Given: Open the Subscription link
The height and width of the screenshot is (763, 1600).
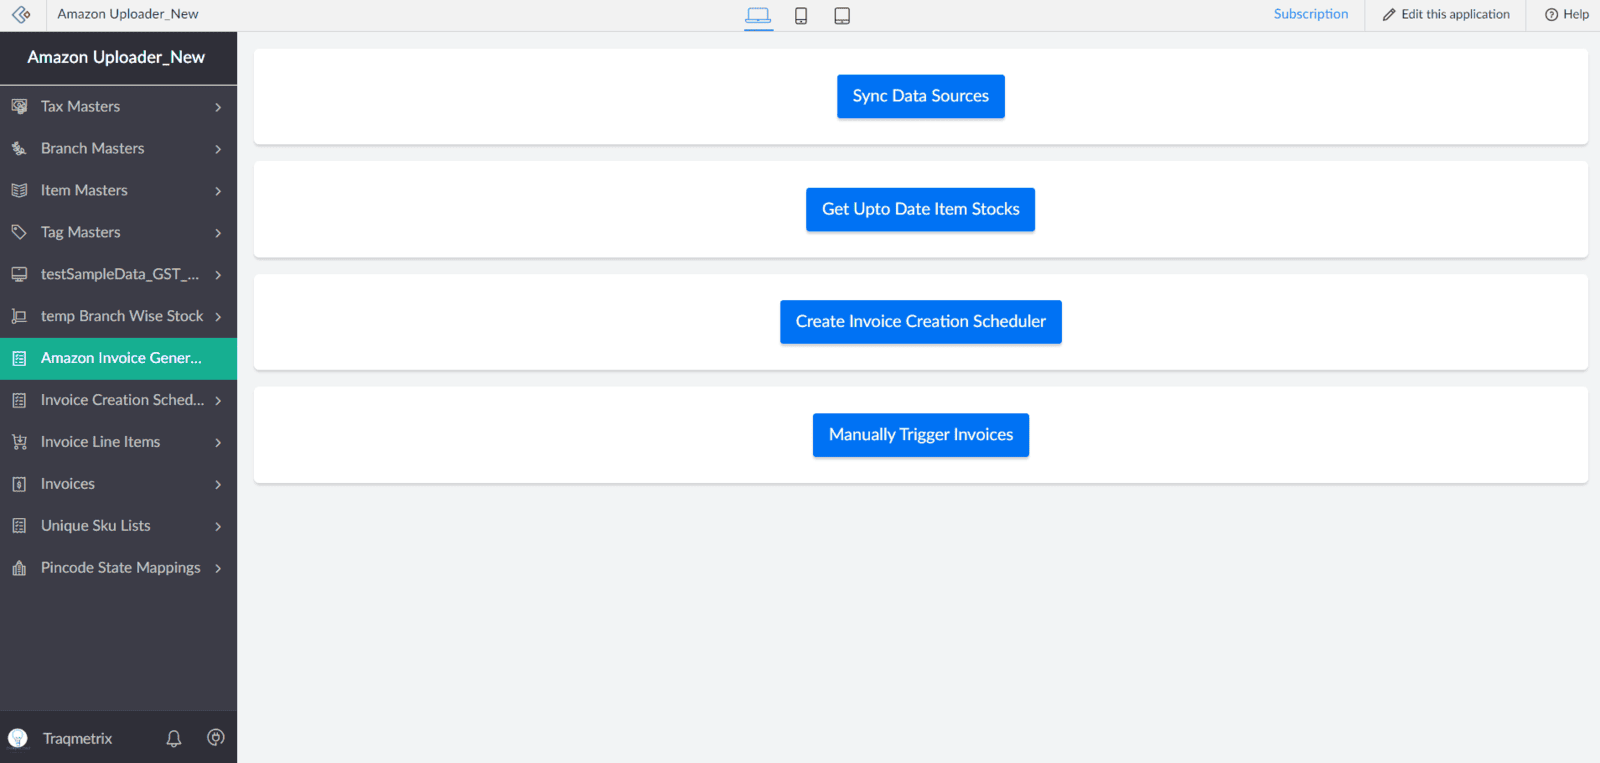Looking at the screenshot, I should click(1310, 14).
